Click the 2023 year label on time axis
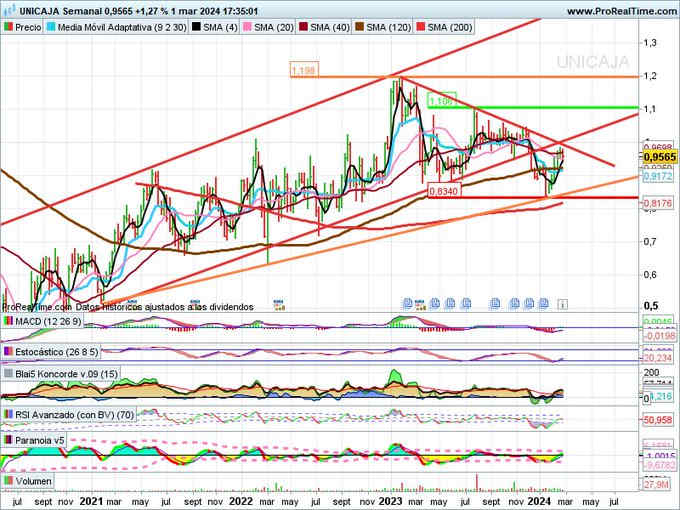 (x=391, y=501)
